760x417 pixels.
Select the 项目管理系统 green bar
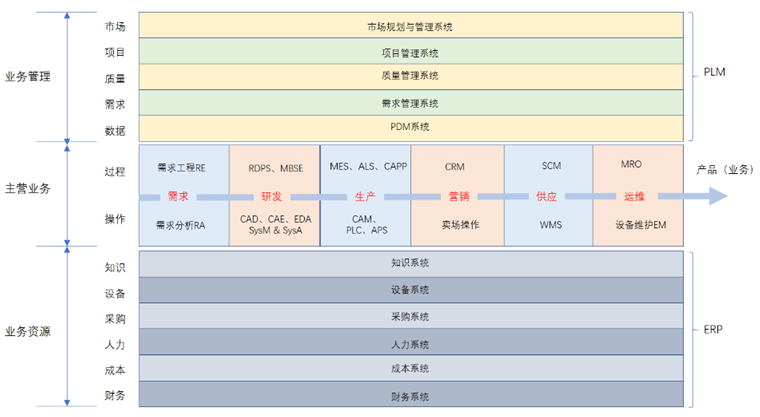(410, 51)
